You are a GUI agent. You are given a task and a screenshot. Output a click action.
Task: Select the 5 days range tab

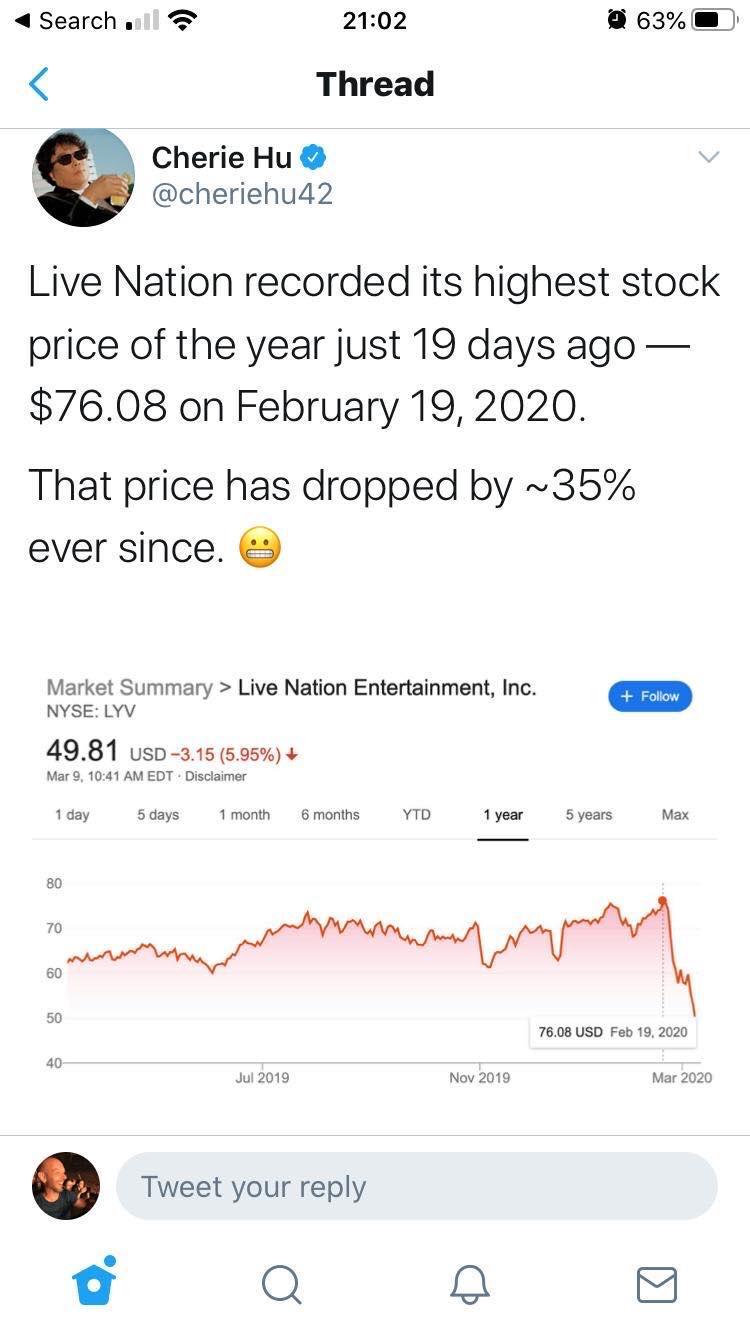click(x=158, y=815)
